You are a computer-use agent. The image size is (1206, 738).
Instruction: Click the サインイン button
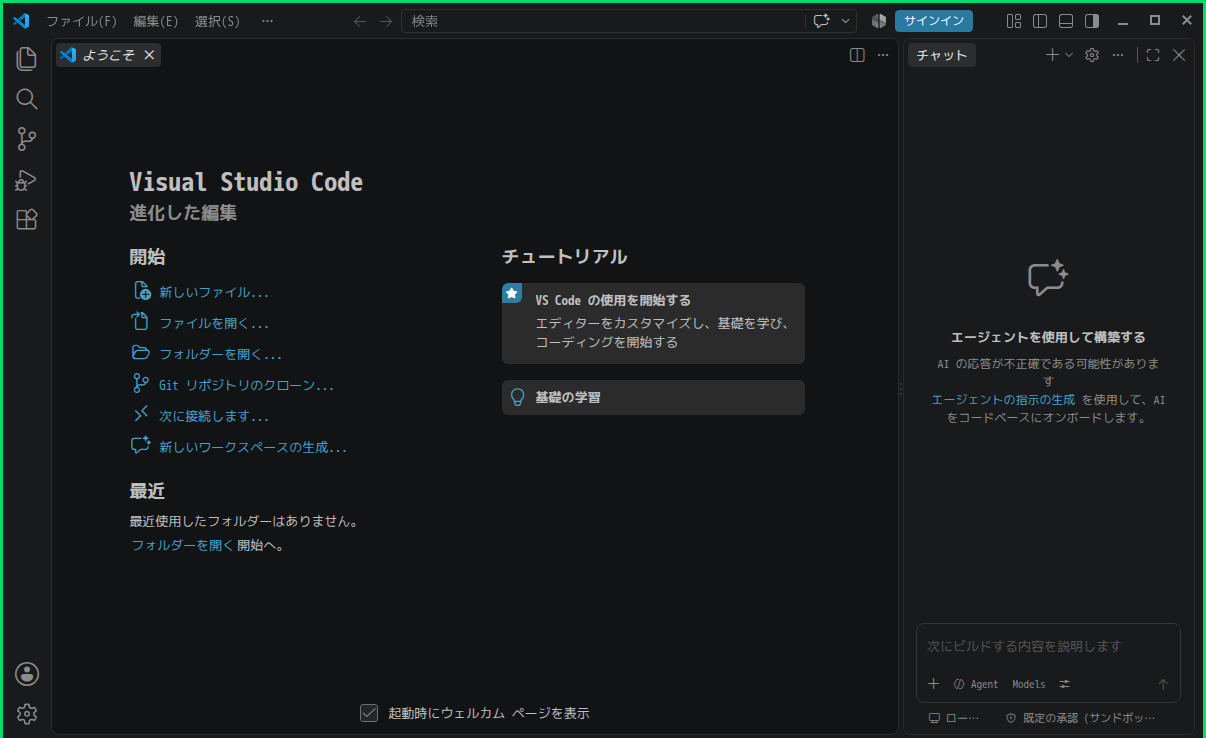pos(934,21)
